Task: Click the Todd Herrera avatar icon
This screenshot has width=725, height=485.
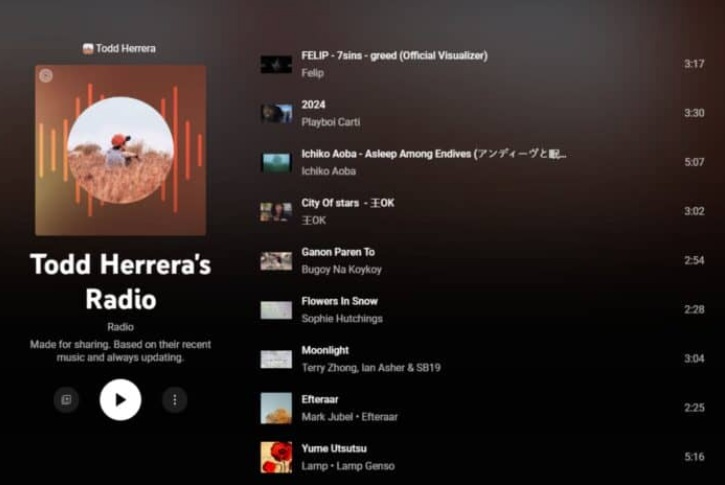Action: pos(88,48)
